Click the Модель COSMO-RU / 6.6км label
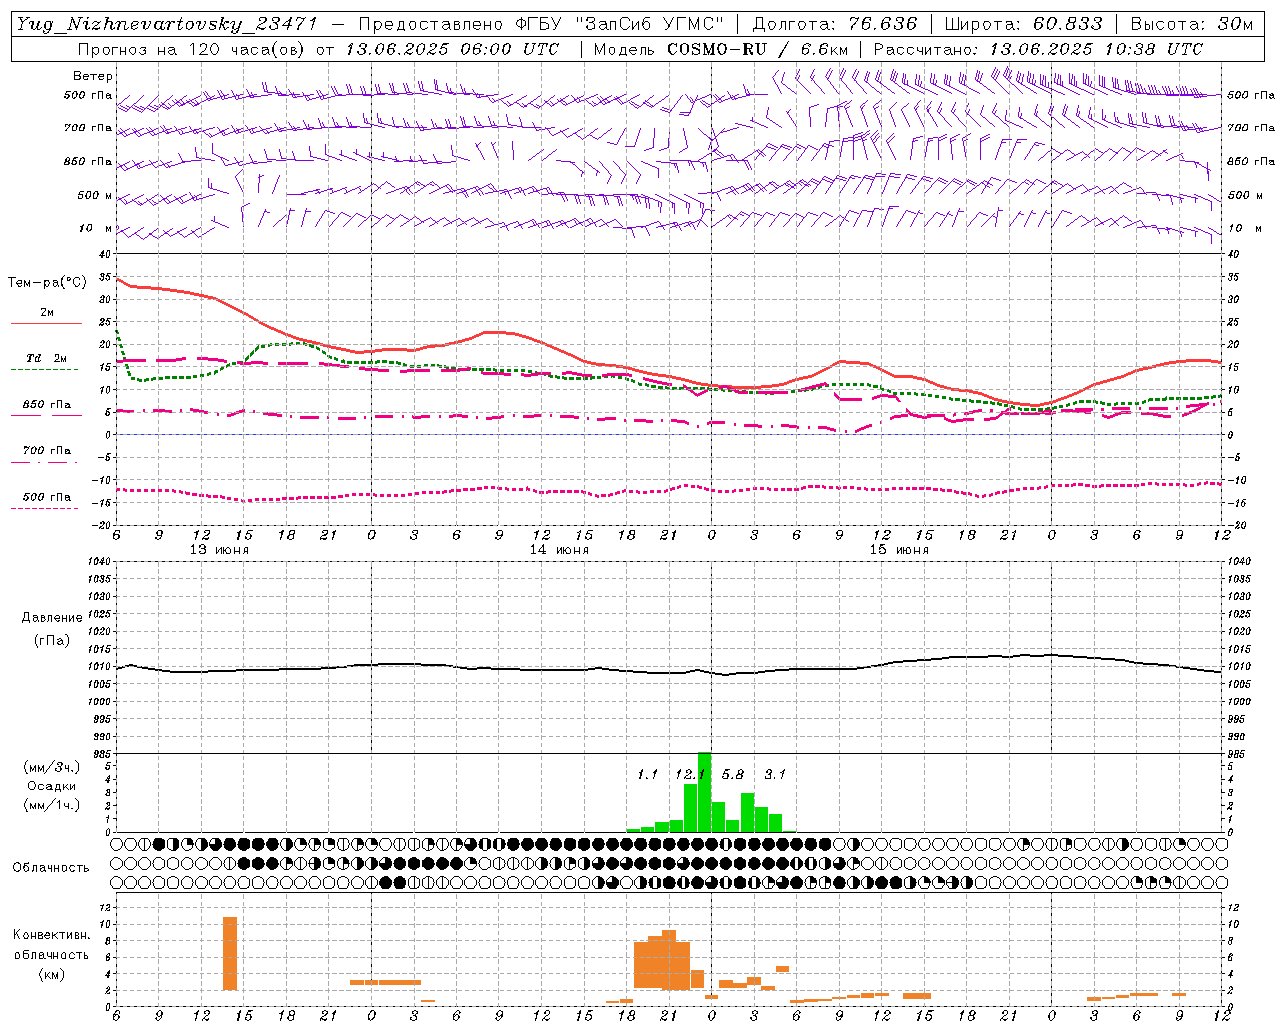The image size is (1280, 1024). click(720, 49)
